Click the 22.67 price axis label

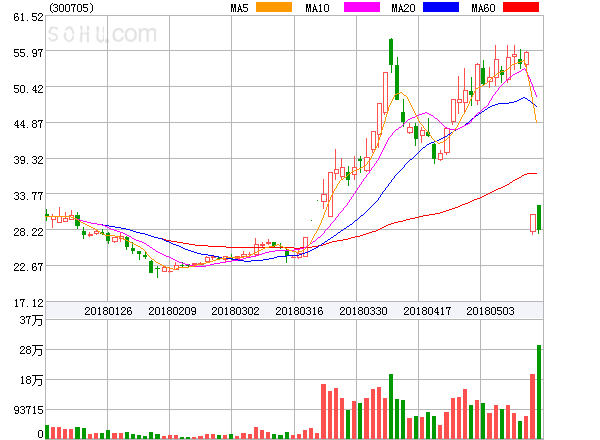28,266
